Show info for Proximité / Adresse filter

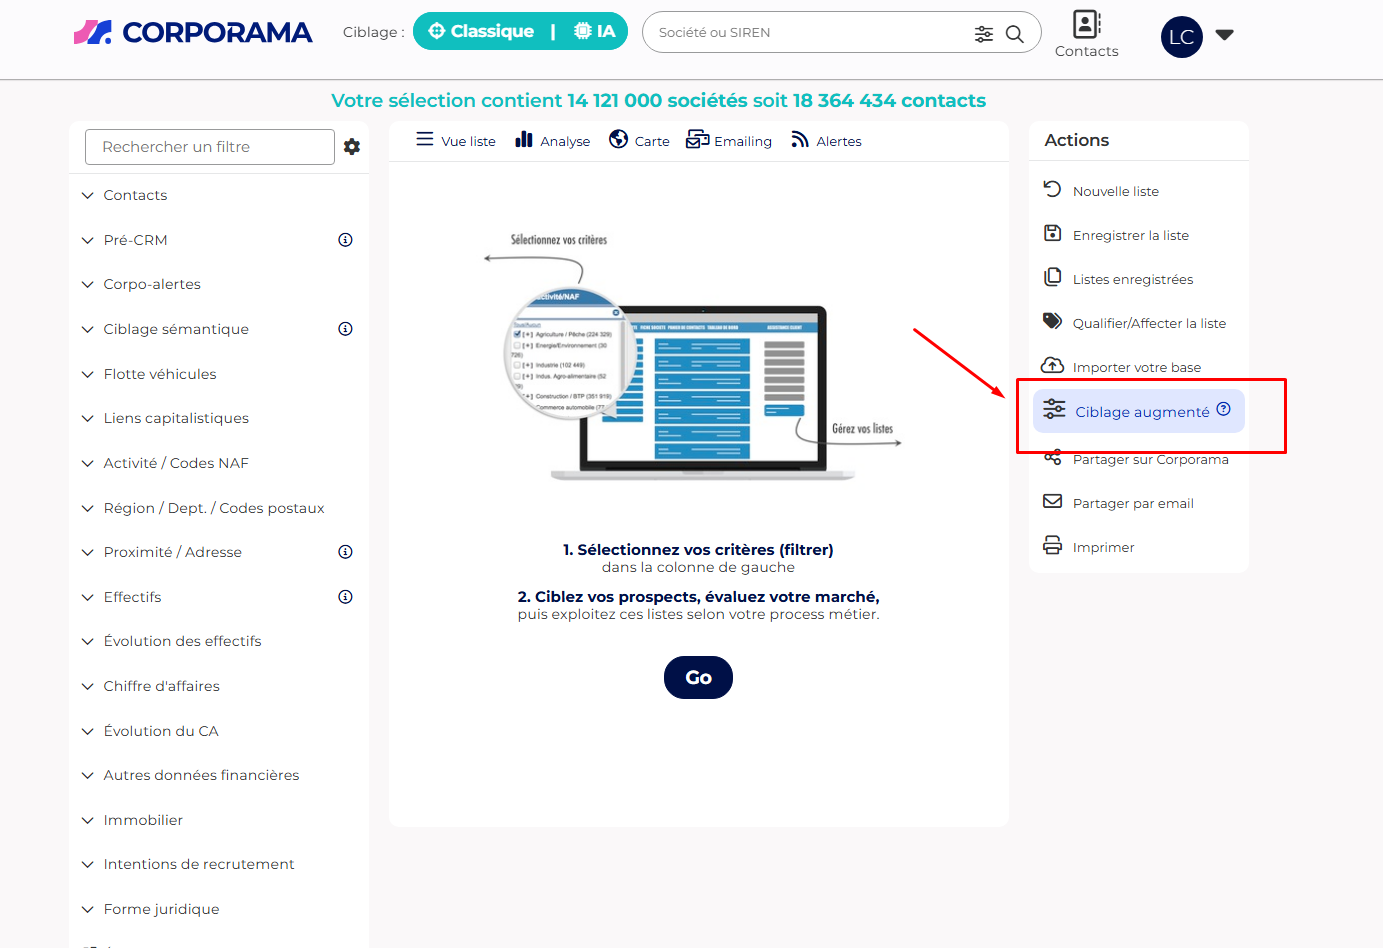345,552
